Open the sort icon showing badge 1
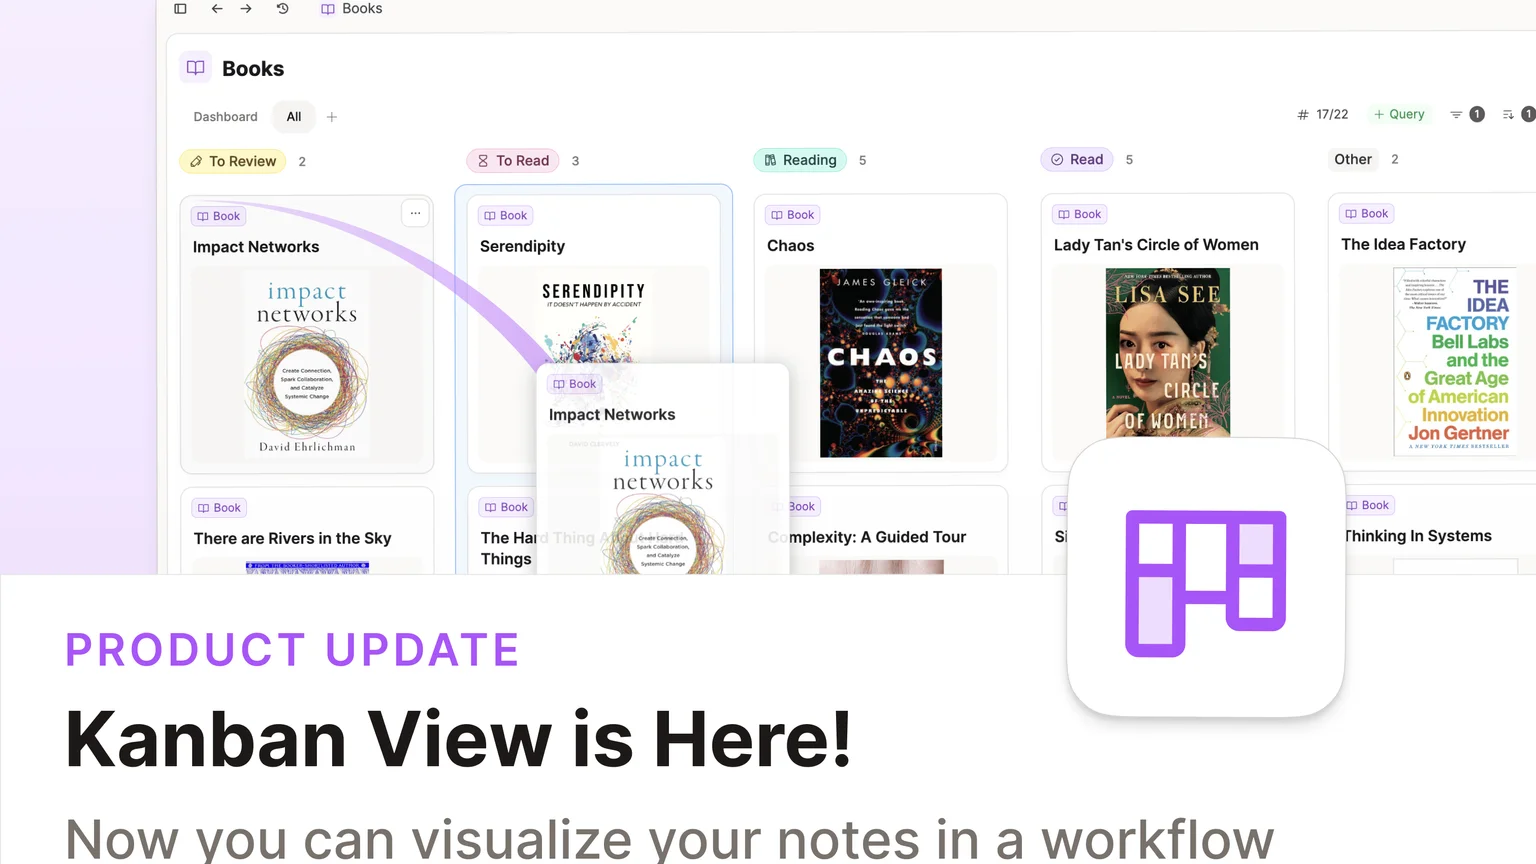The image size is (1536, 864). point(1512,114)
